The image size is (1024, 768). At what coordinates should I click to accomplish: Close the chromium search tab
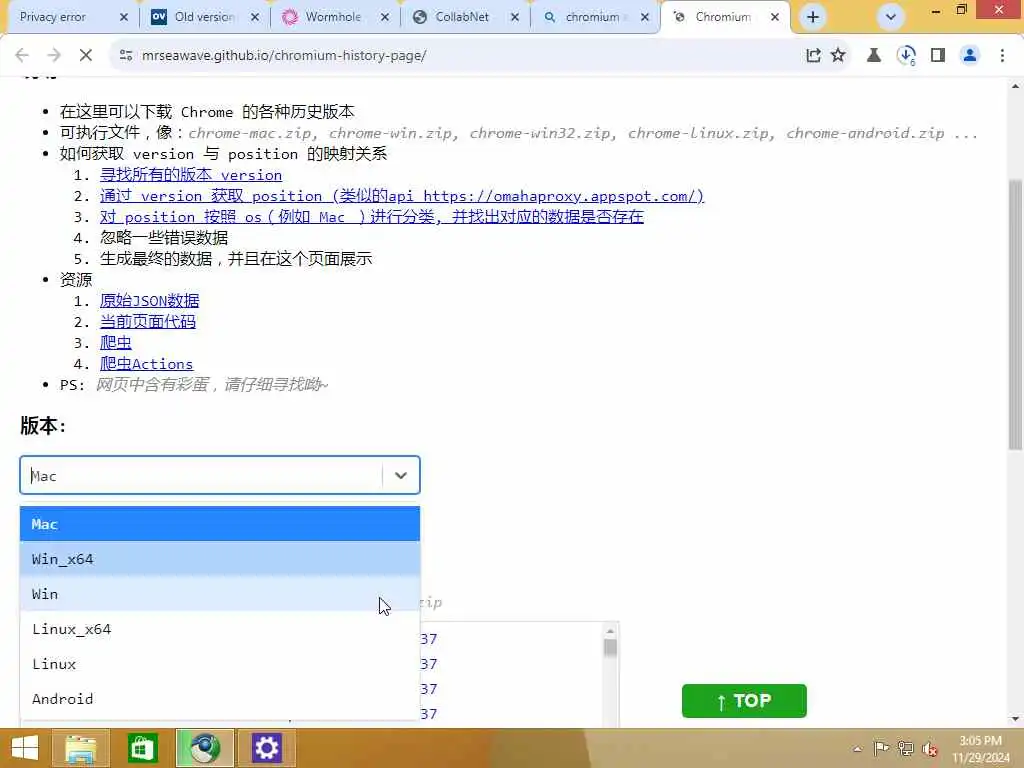coord(645,18)
